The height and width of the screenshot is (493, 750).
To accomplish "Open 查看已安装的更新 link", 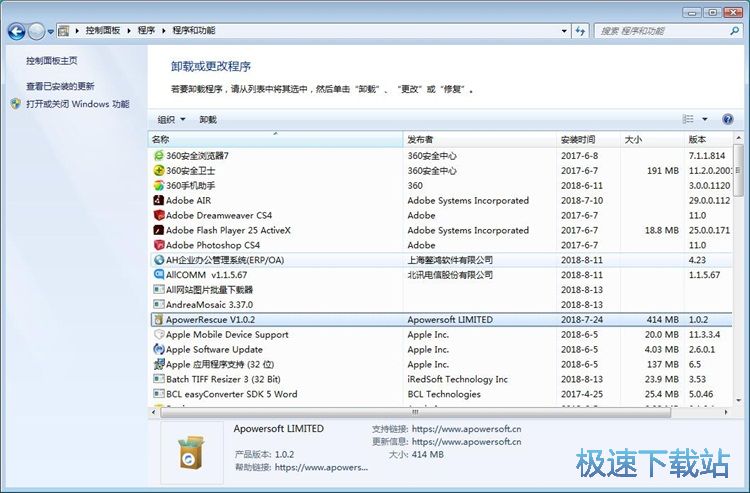I will (60, 86).
